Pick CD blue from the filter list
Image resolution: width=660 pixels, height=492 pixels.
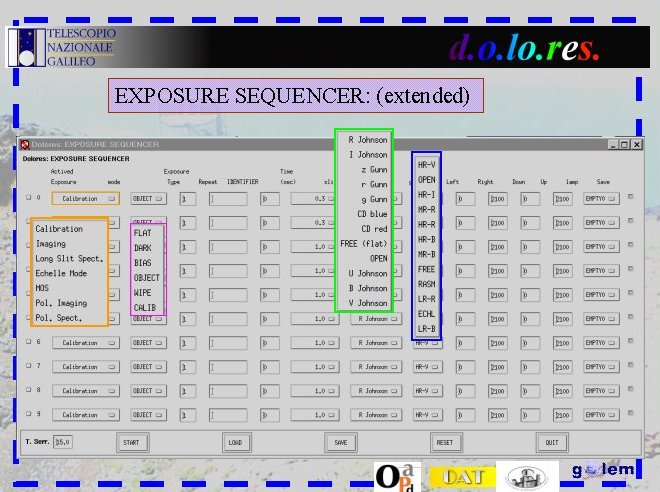point(365,214)
